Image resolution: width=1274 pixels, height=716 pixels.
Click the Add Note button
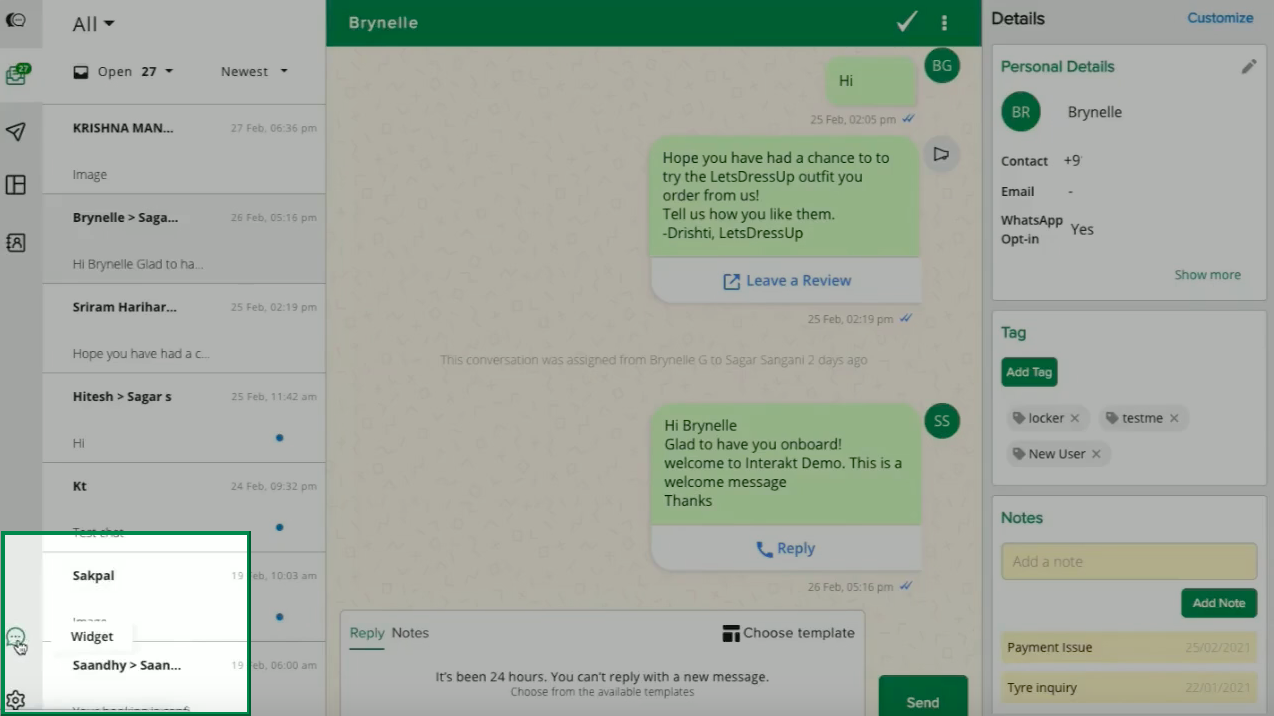[1218, 603]
